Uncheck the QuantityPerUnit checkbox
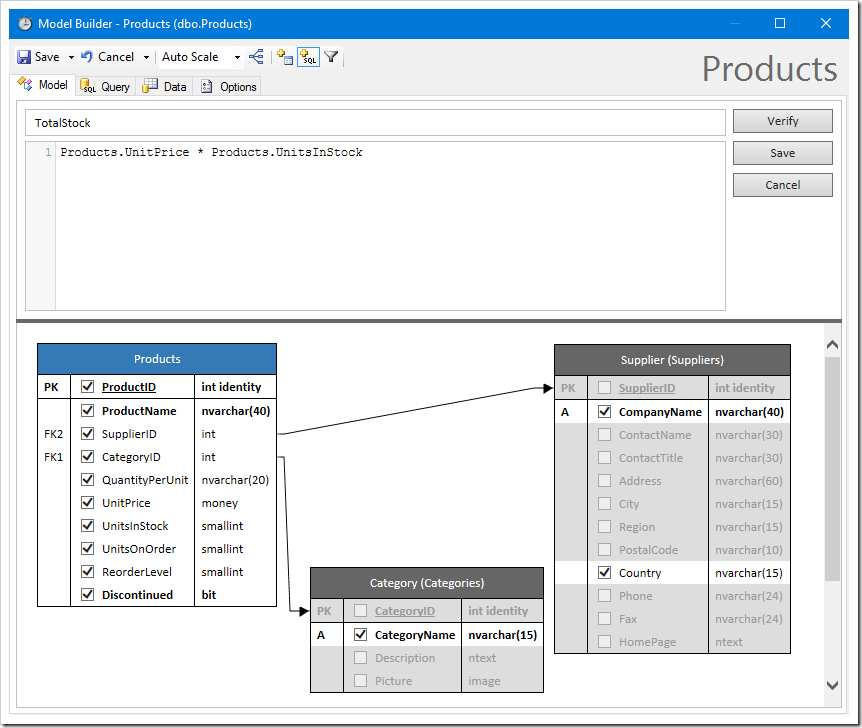This screenshot has width=862, height=728. (x=87, y=479)
